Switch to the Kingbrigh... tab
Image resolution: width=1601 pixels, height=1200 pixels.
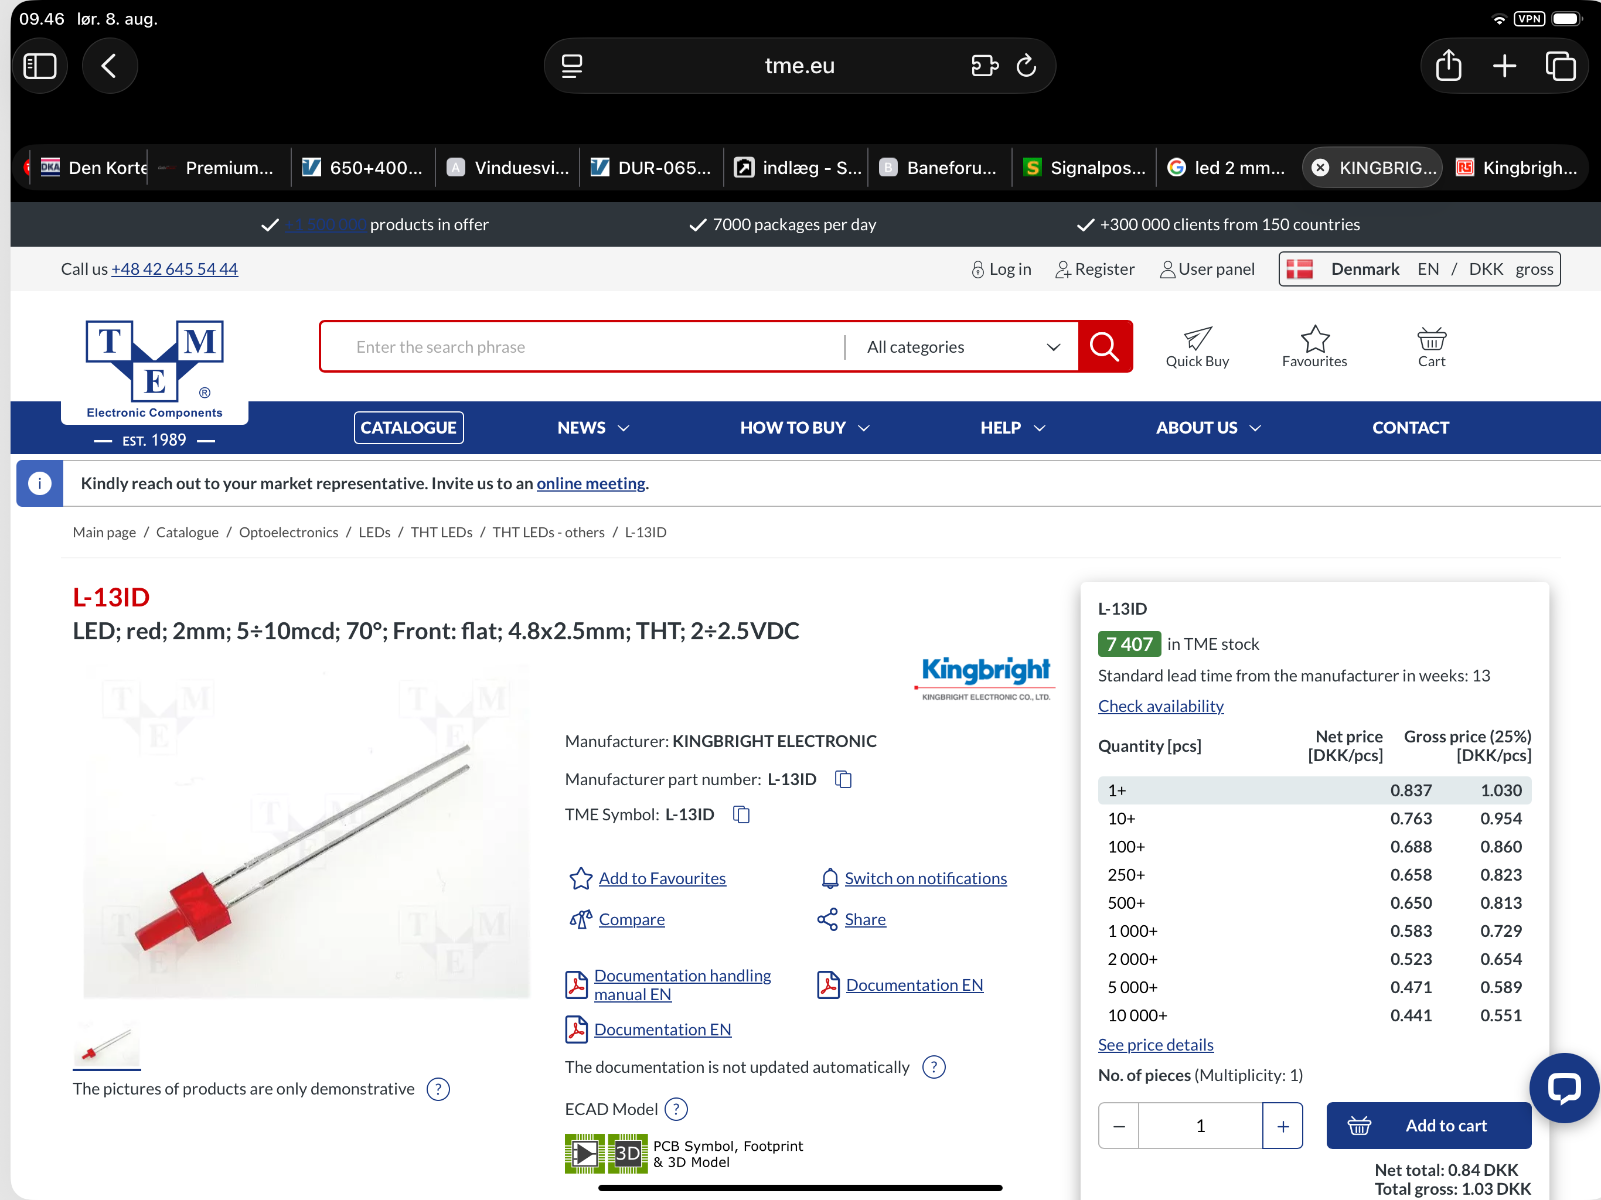(1518, 168)
